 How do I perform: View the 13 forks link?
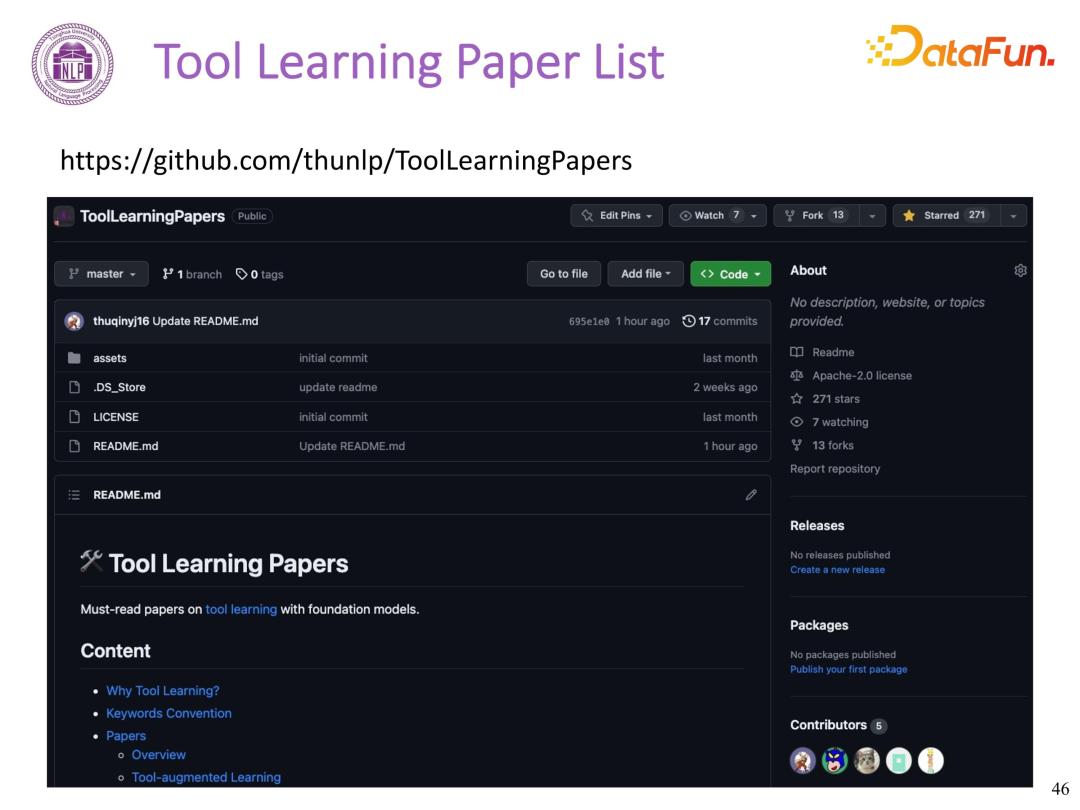pos(822,446)
